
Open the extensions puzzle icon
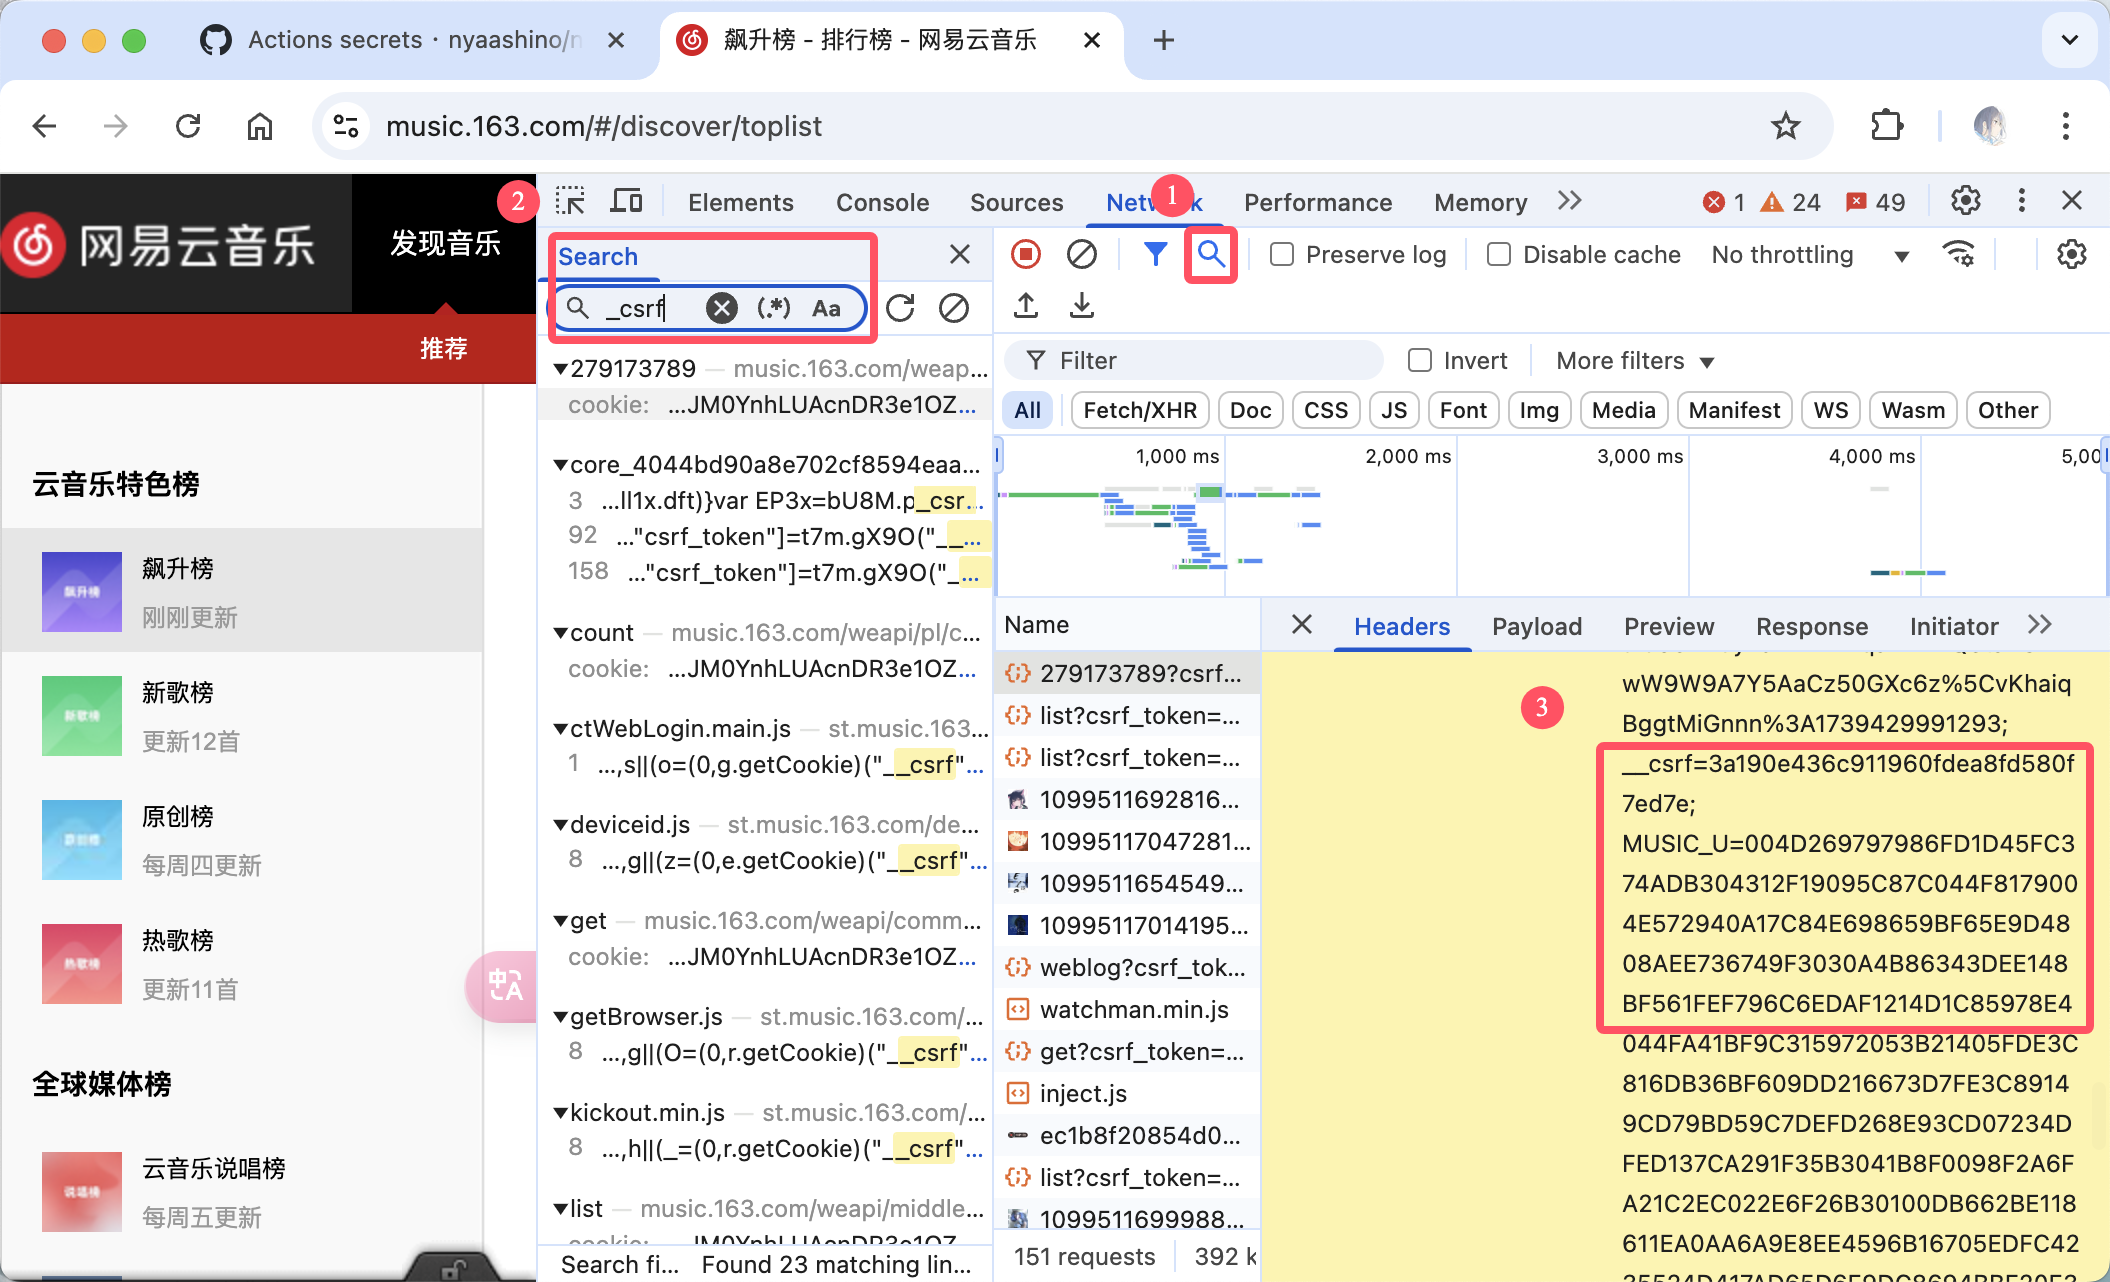pos(1886,126)
